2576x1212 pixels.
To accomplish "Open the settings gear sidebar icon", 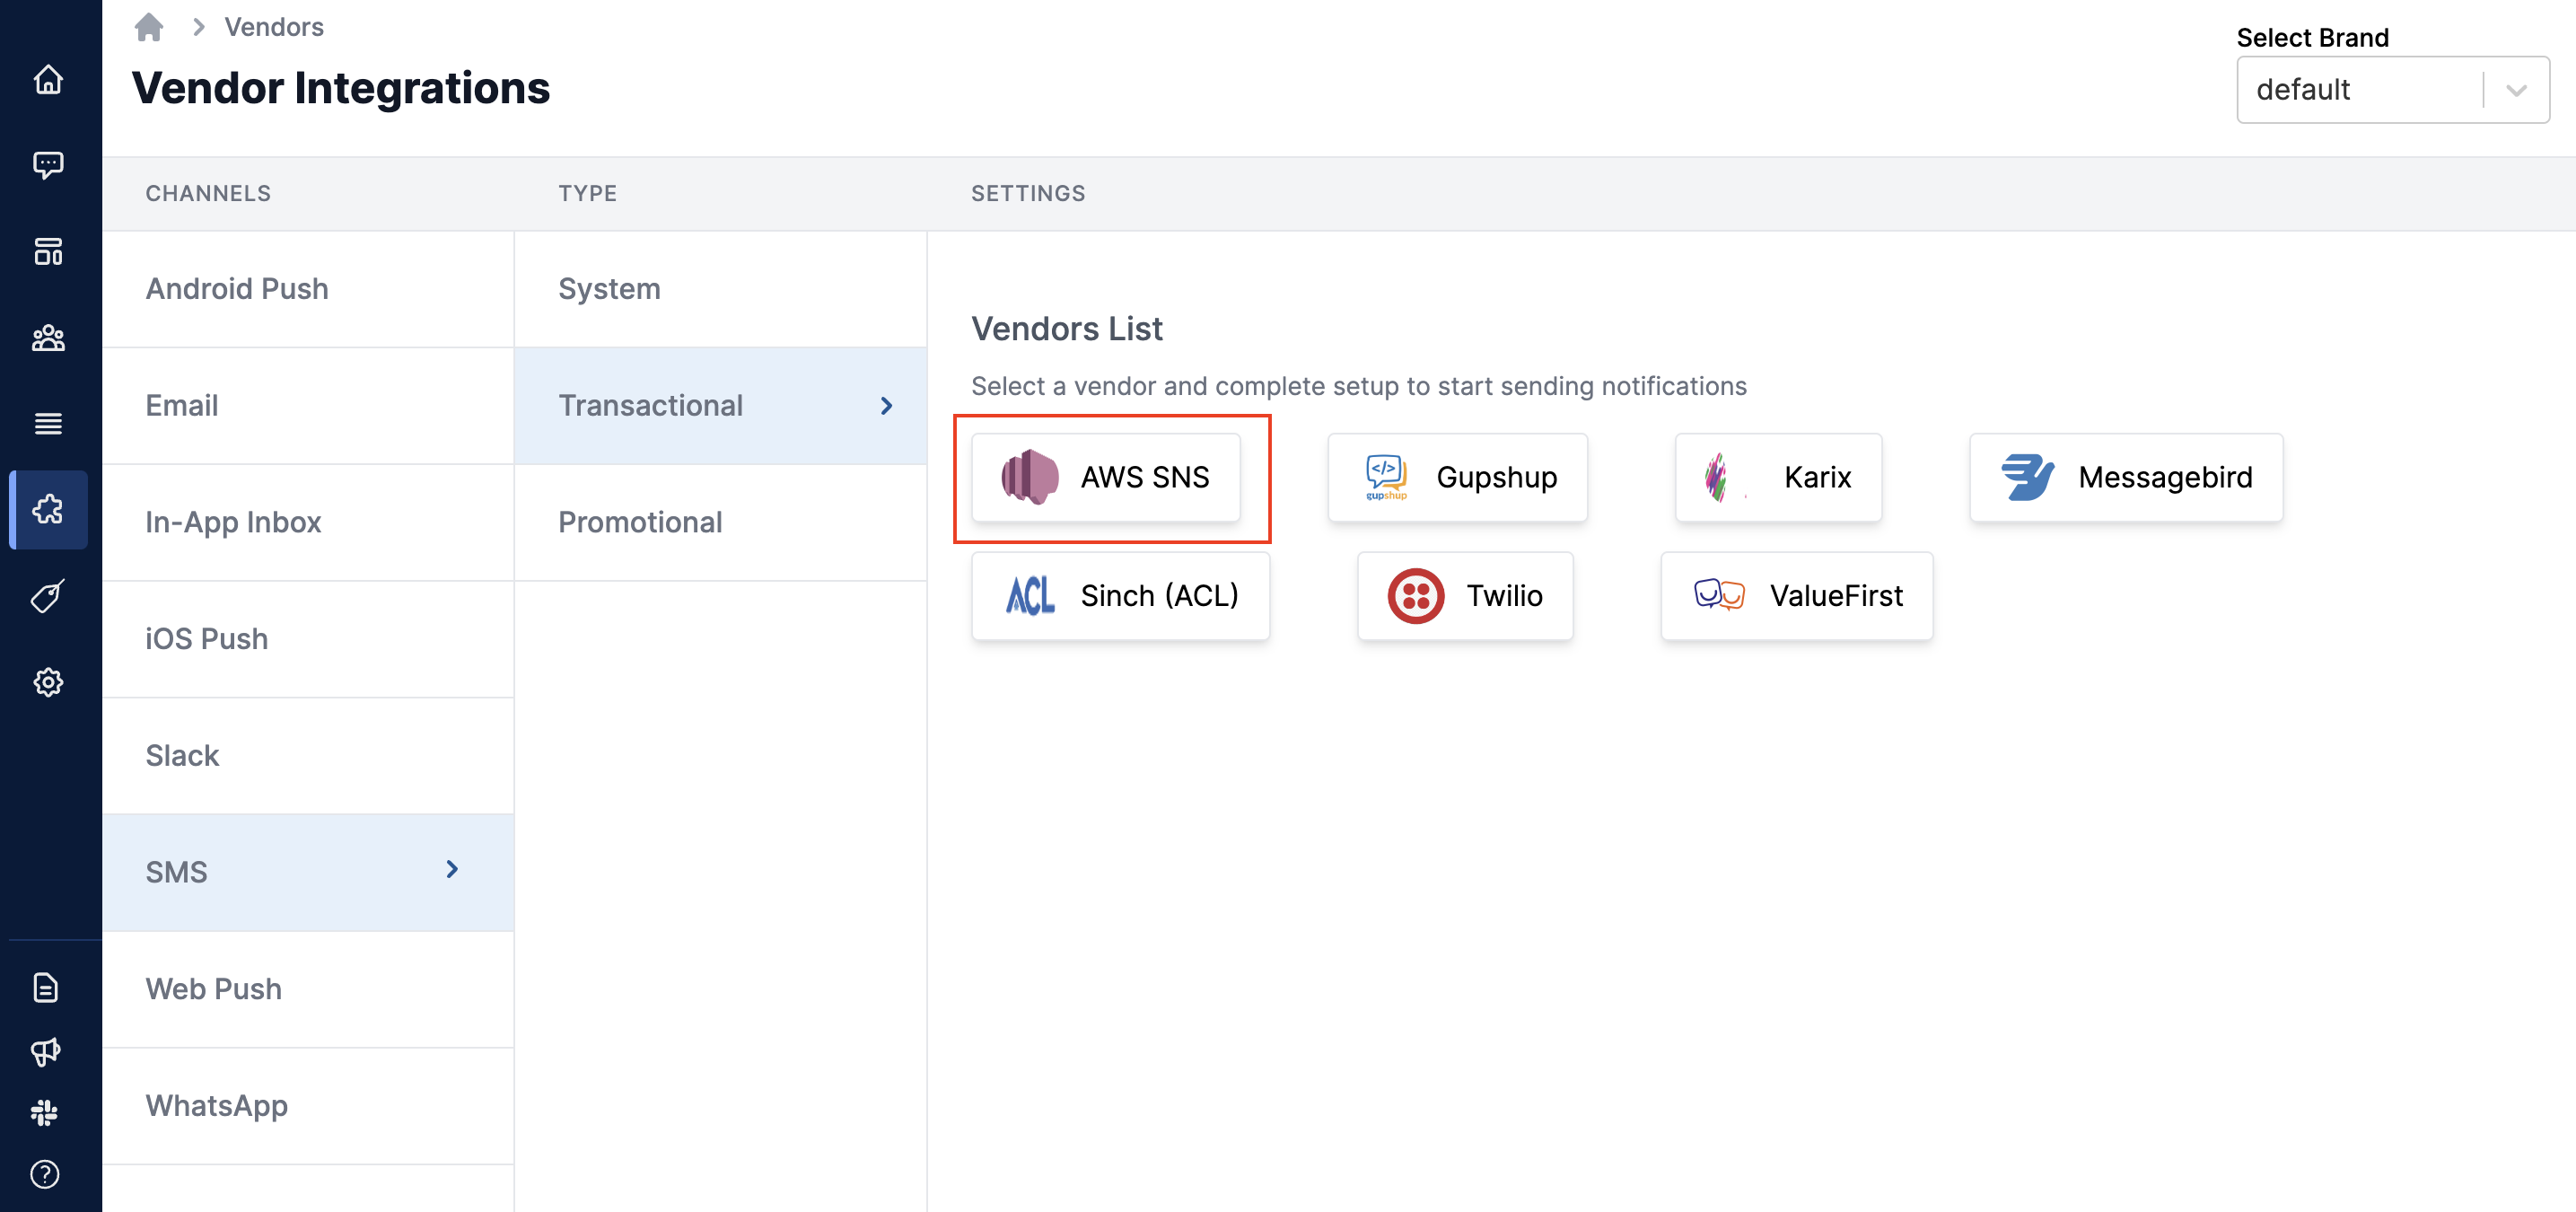I will pos(48,682).
